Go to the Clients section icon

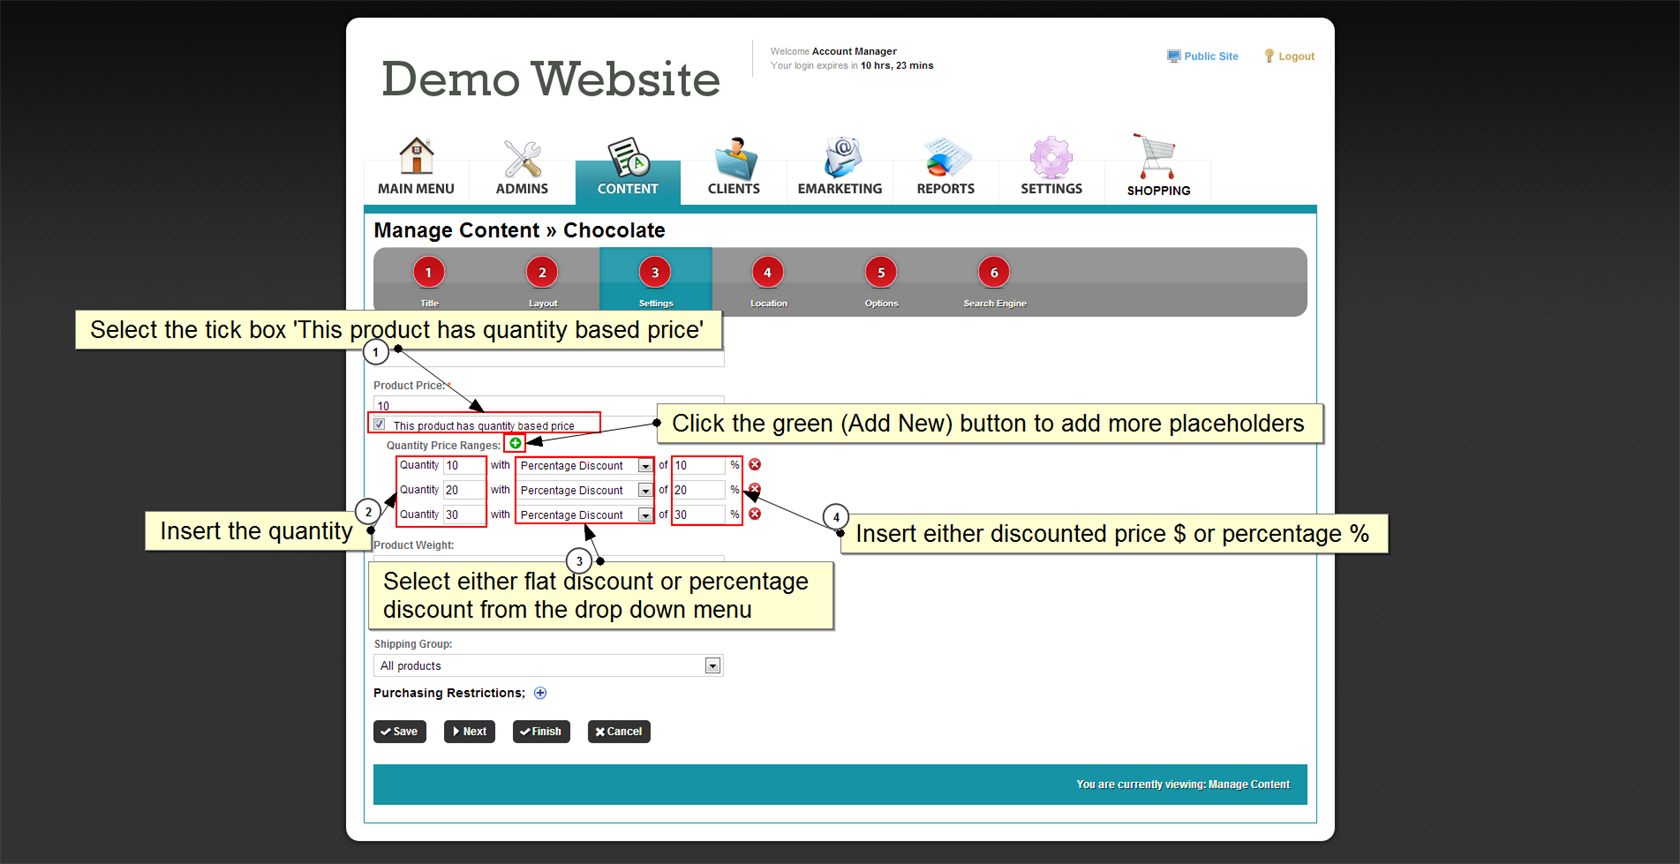click(734, 159)
